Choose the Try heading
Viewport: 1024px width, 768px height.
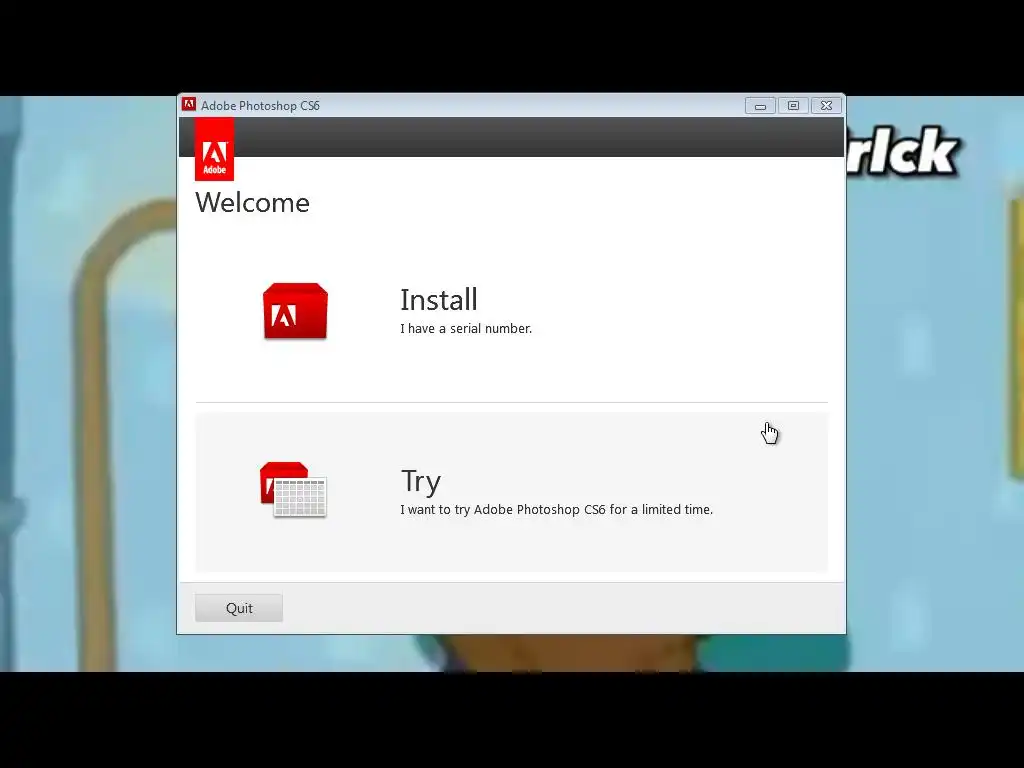tap(421, 482)
